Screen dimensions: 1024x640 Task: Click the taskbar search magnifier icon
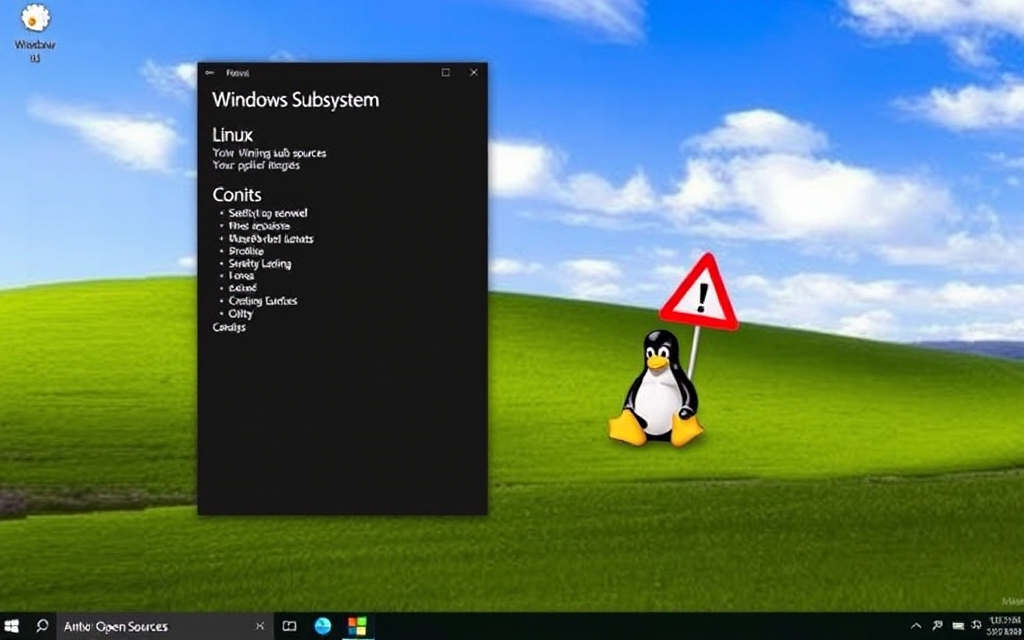tap(42, 626)
